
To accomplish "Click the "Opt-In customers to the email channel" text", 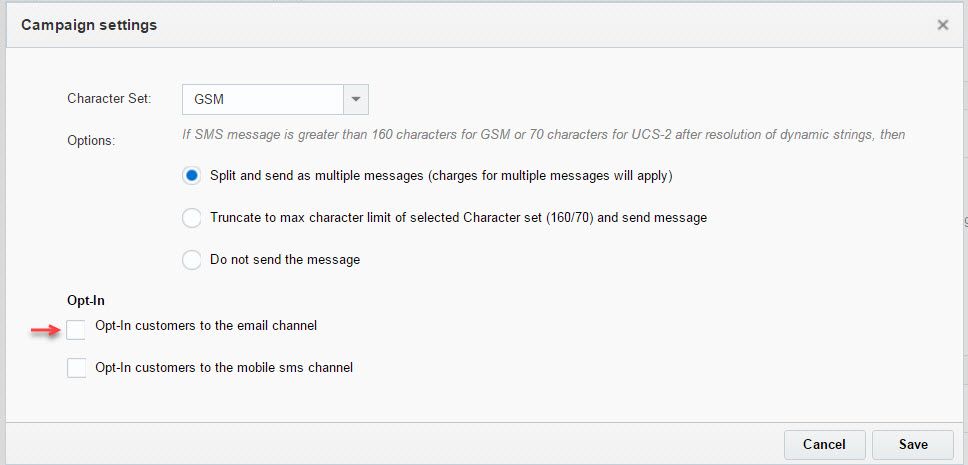I will click(206, 326).
